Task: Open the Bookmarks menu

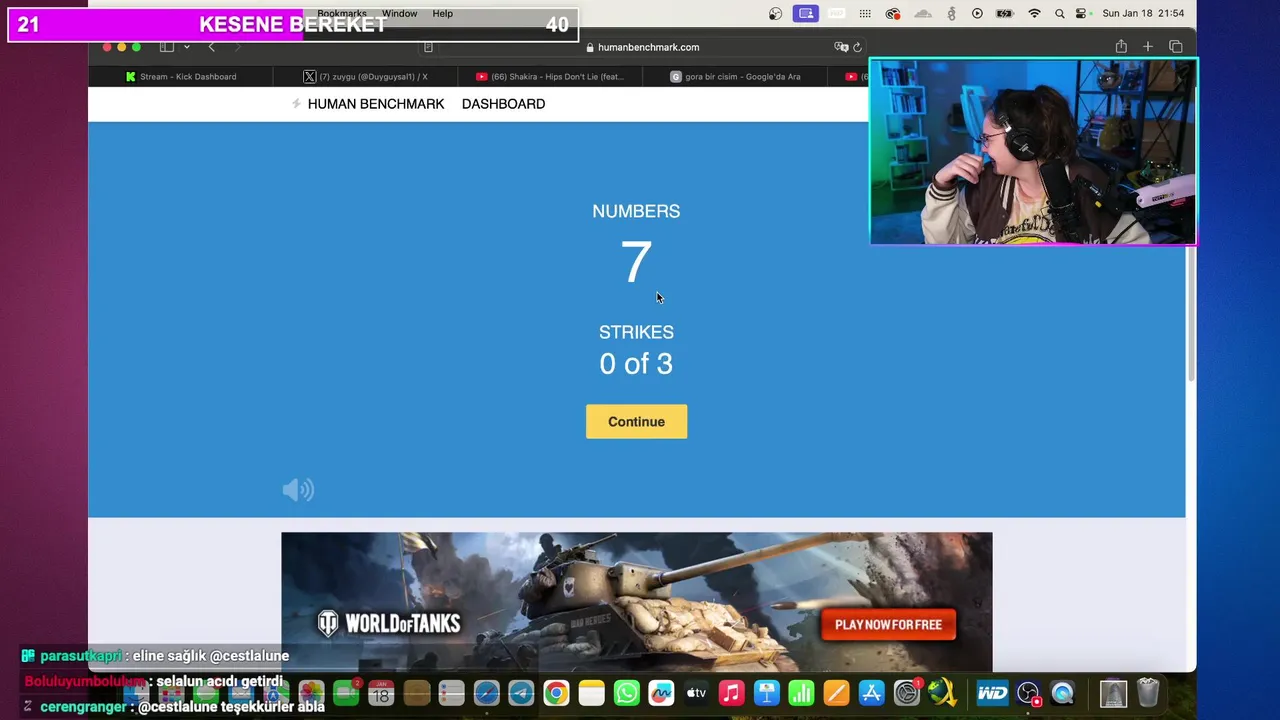Action: (342, 14)
